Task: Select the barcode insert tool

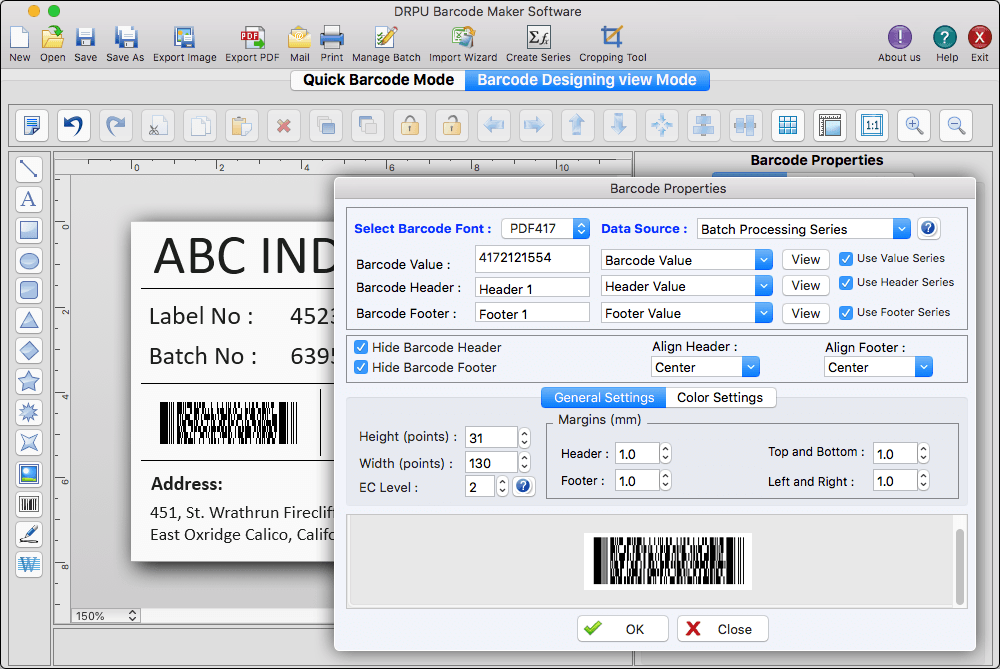Action: tap(29, 504)
